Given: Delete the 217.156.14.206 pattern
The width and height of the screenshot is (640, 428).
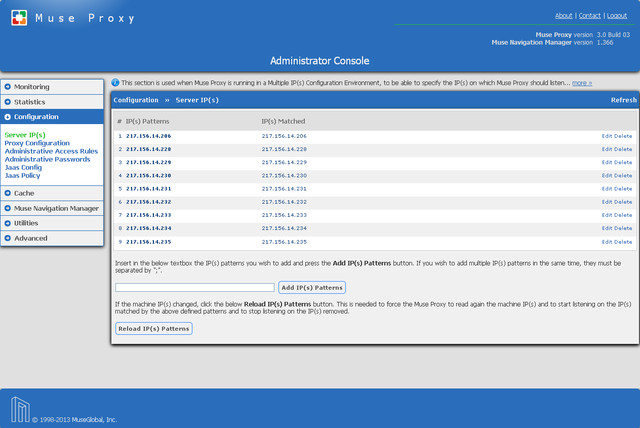Looking at the screenshot, I should coord(623,136).
